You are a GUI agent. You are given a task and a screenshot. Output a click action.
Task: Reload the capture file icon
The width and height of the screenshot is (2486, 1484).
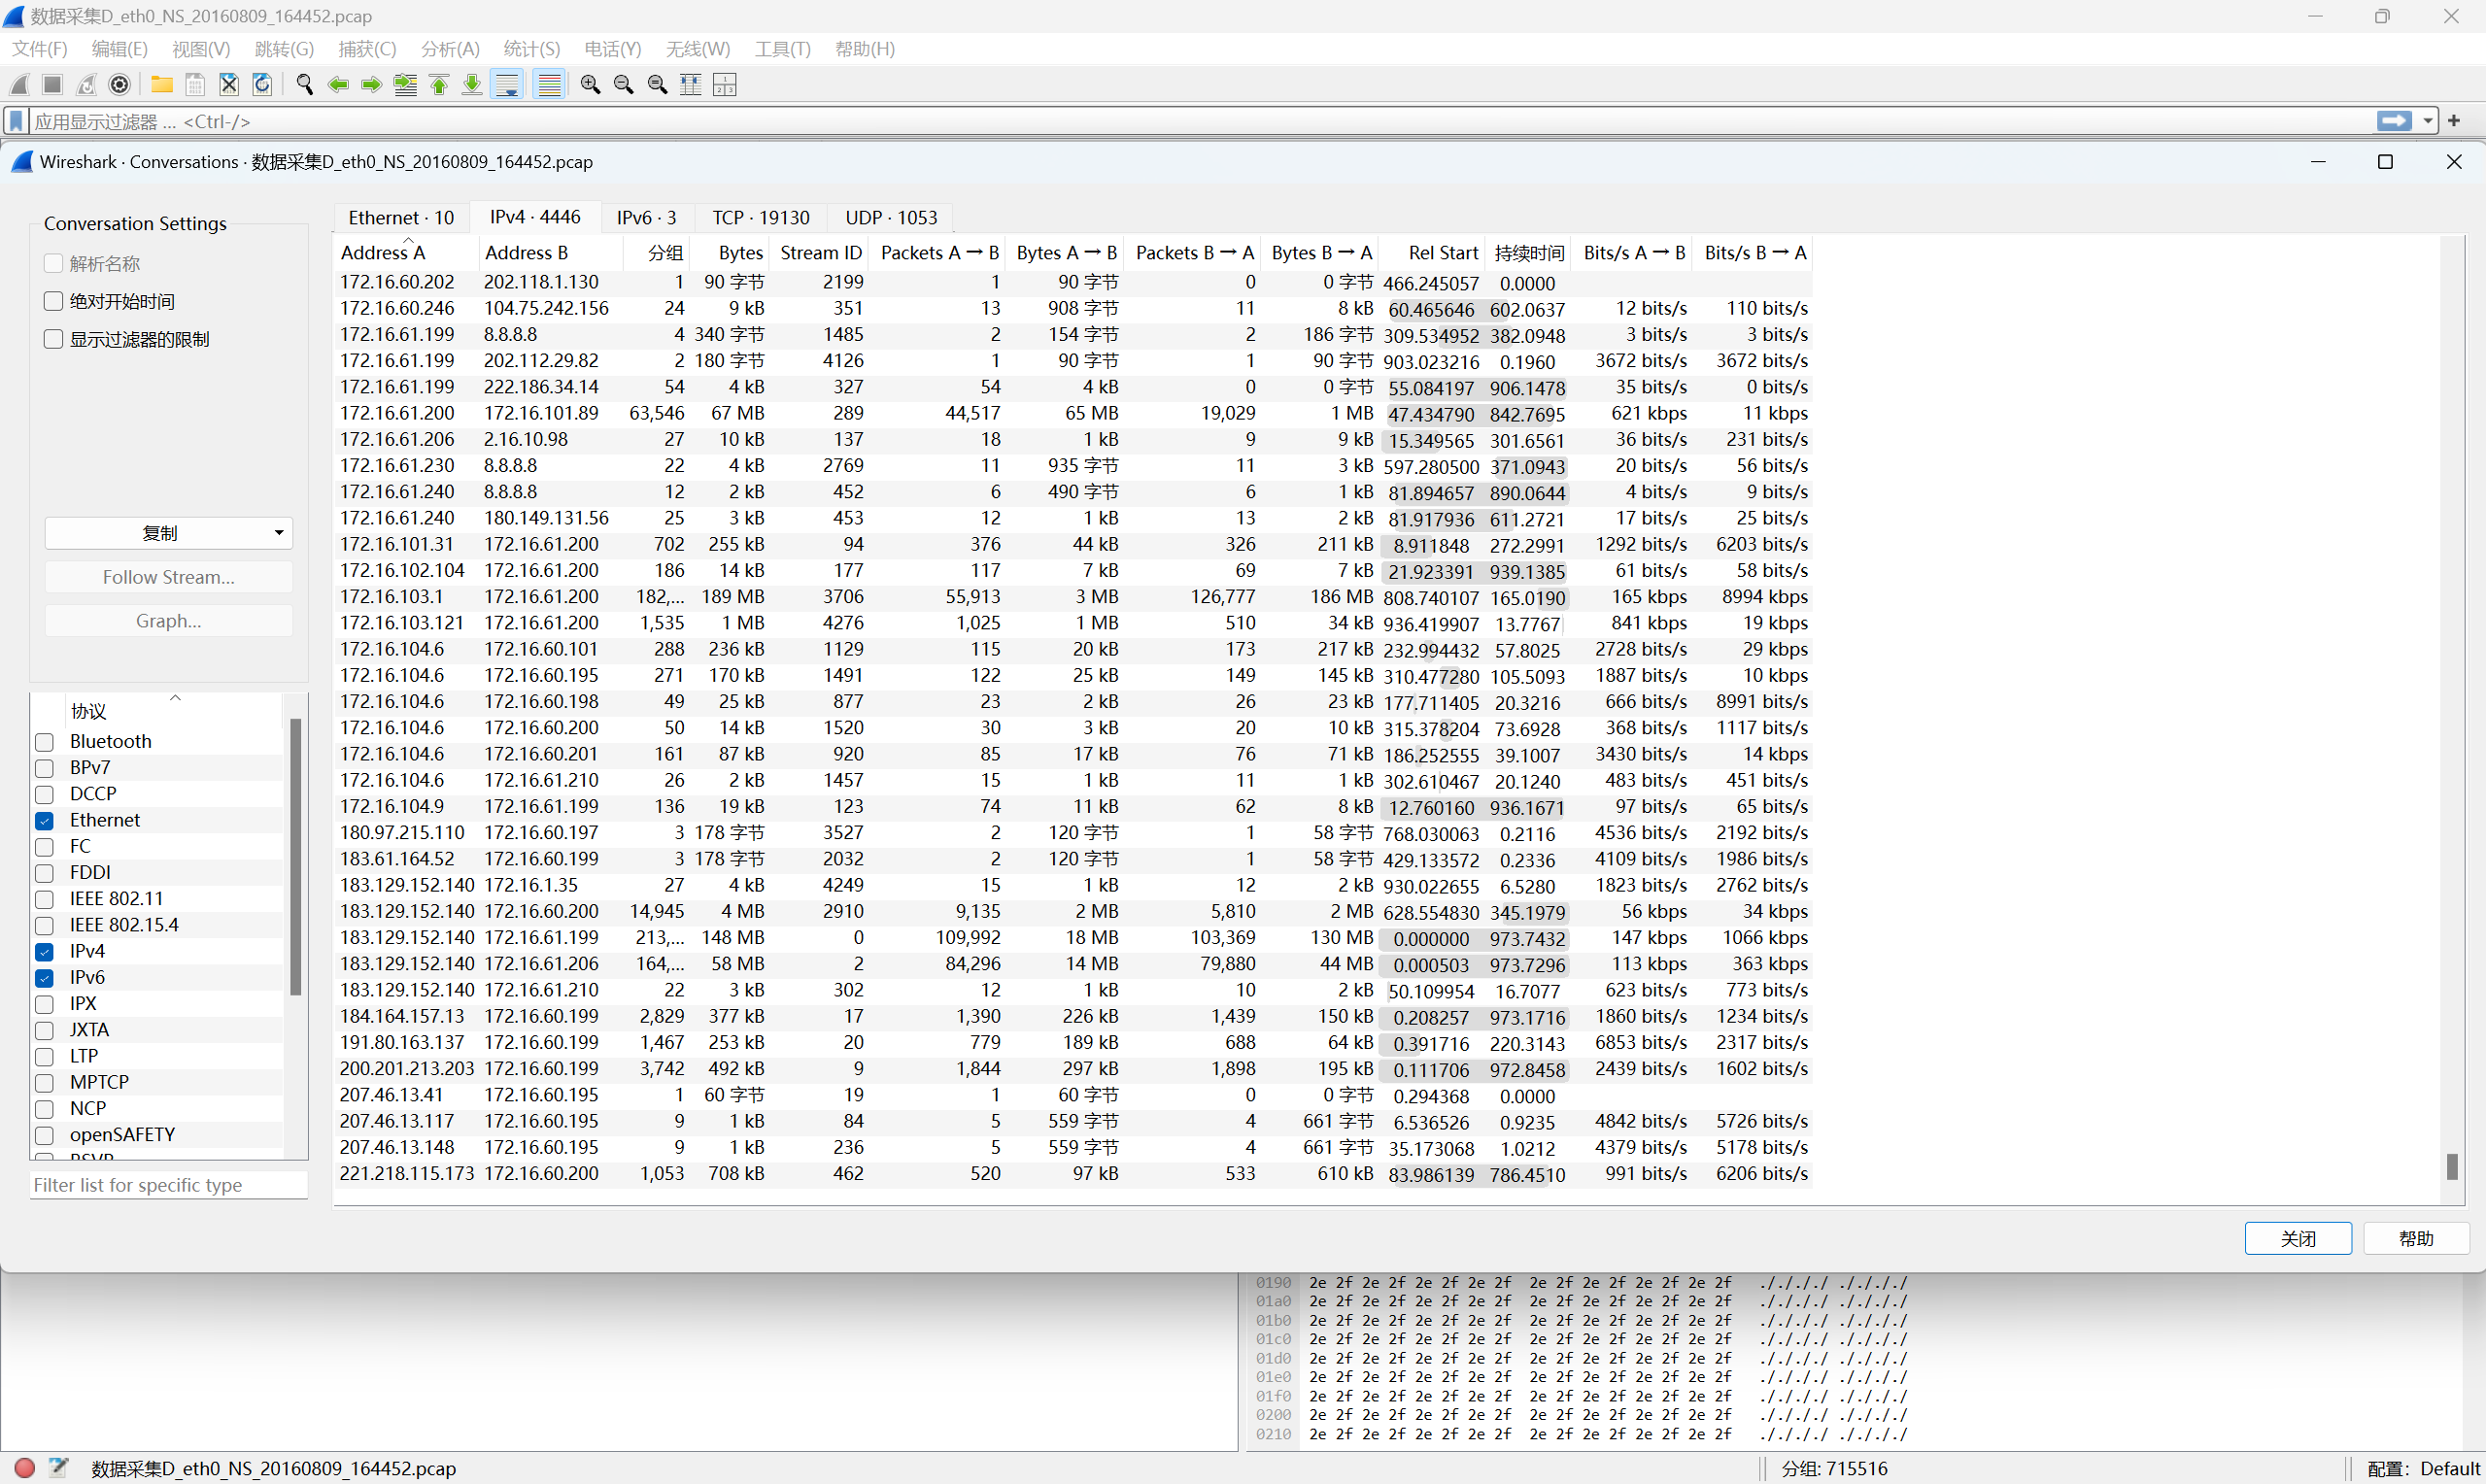coord(262,85)
